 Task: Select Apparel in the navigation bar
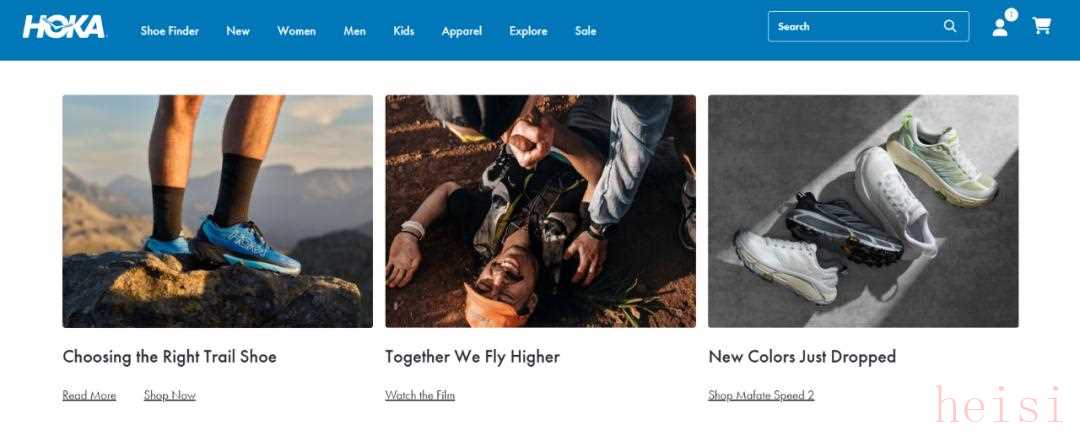tap(461, 31)
